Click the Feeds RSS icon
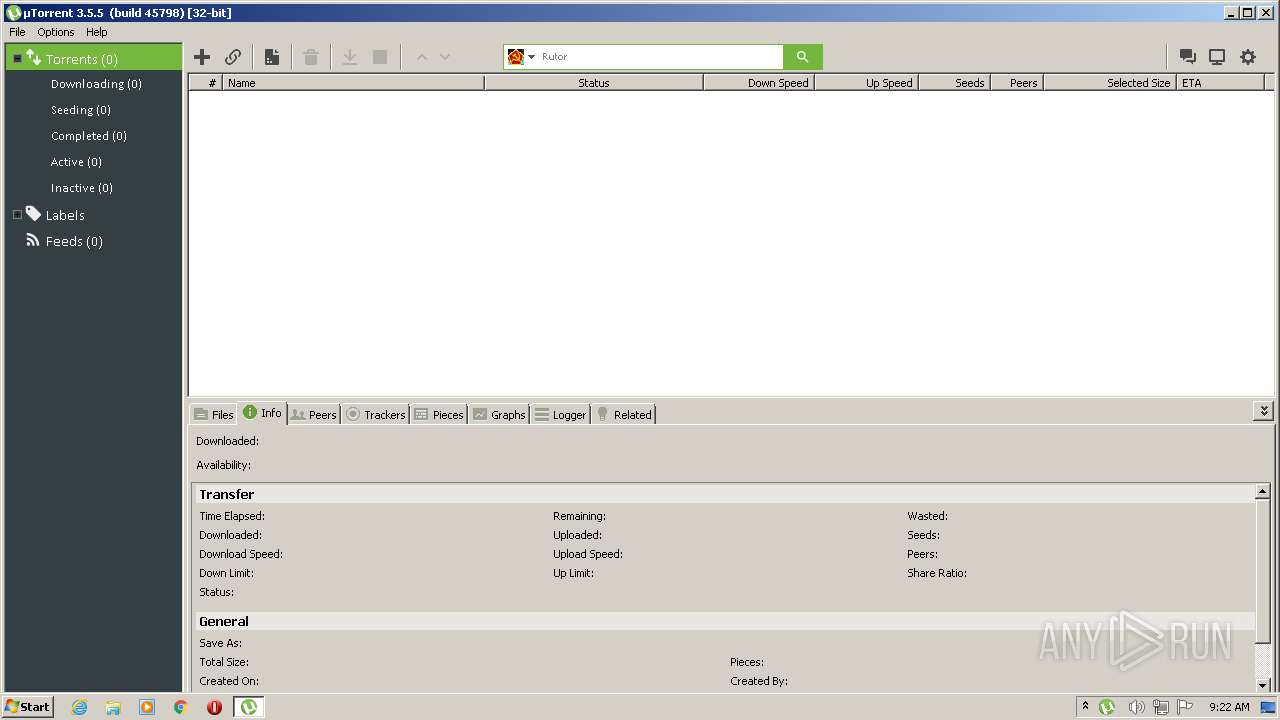 (x=33, y=240)
